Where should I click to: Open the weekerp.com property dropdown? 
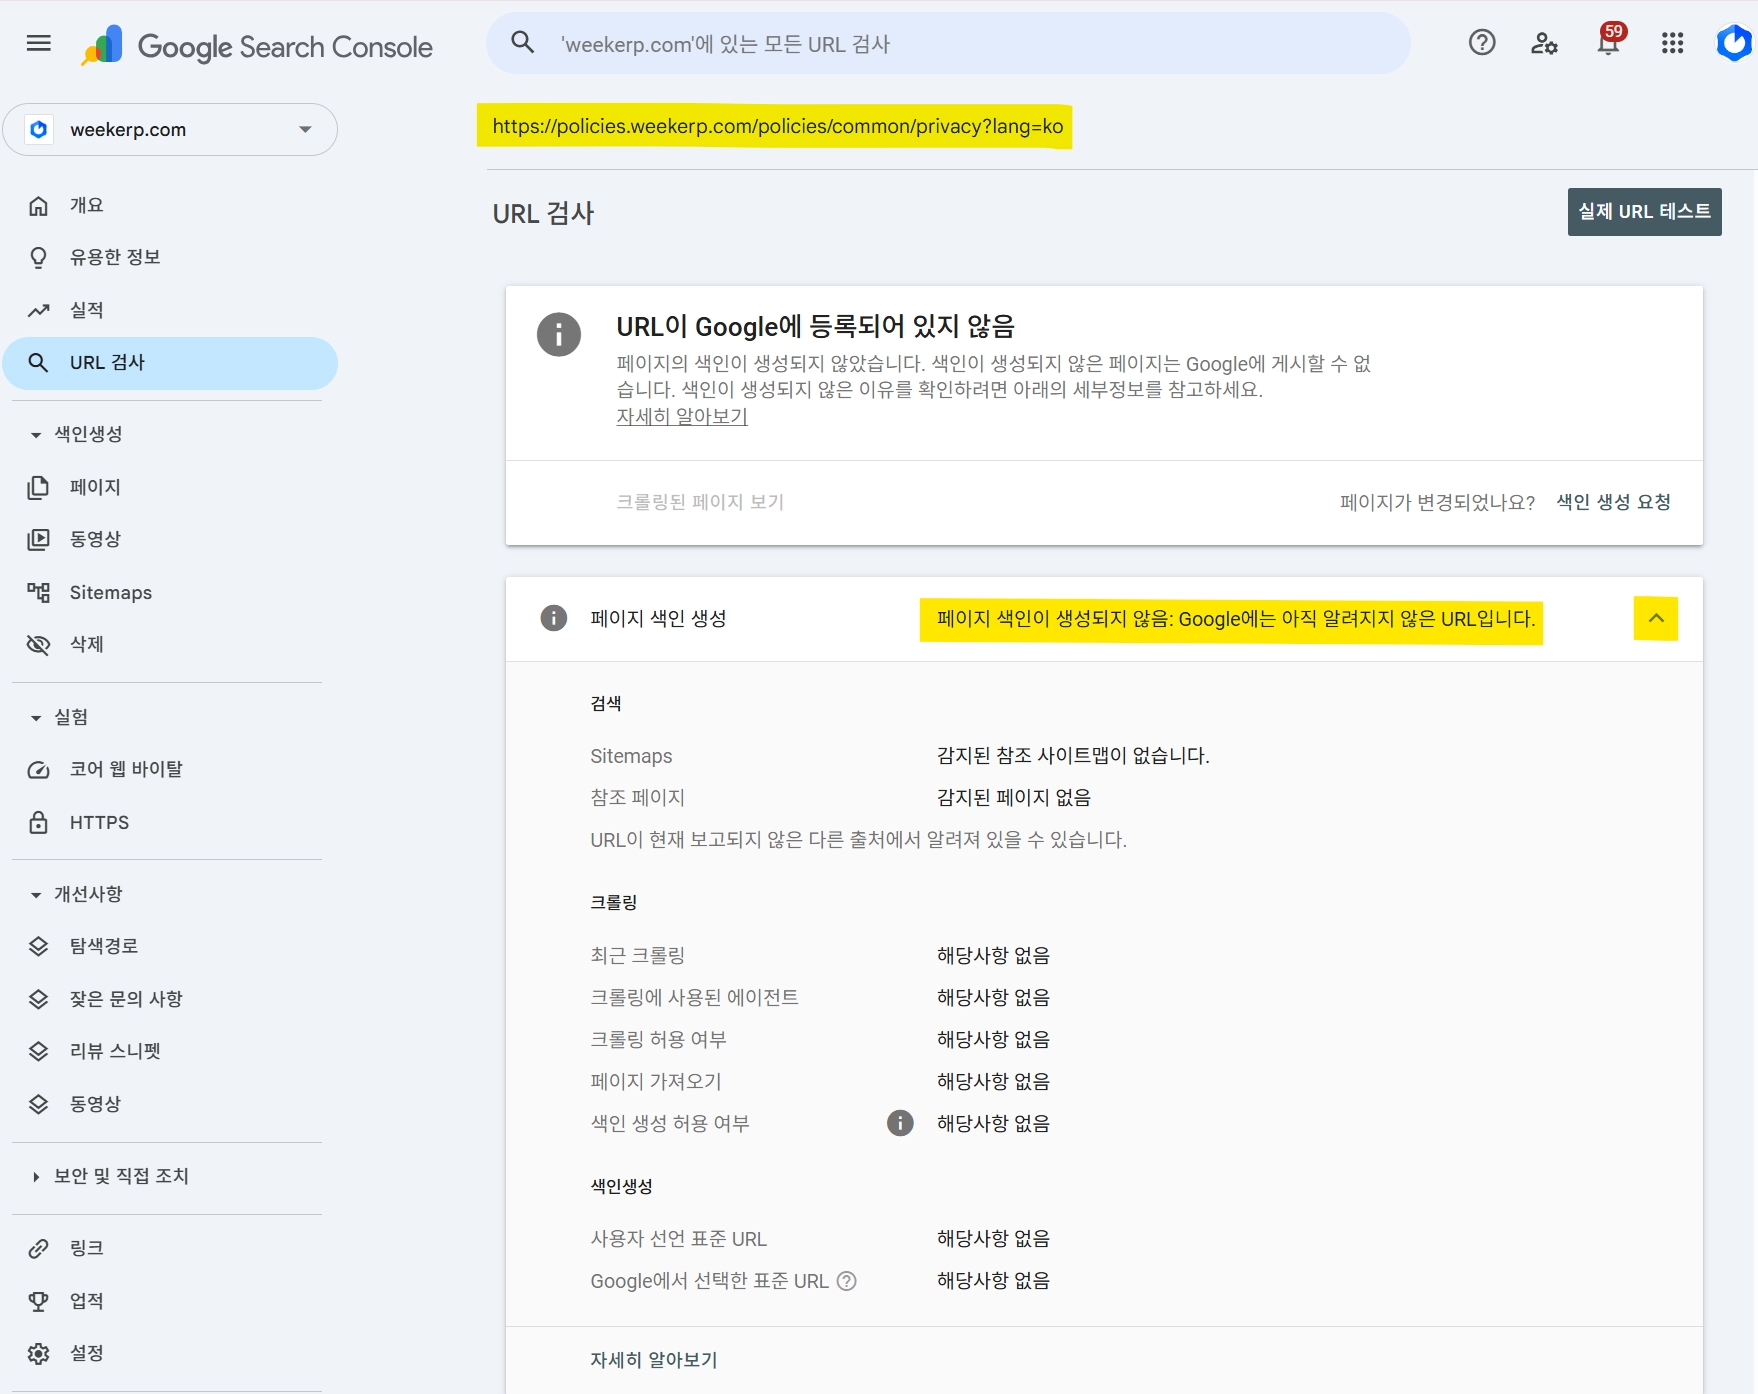pos(170,129)
